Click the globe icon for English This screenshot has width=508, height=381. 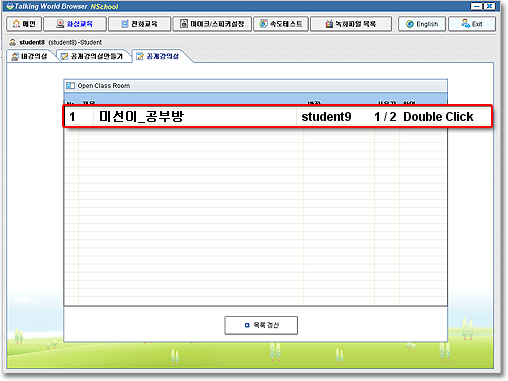tap(410, 24)
